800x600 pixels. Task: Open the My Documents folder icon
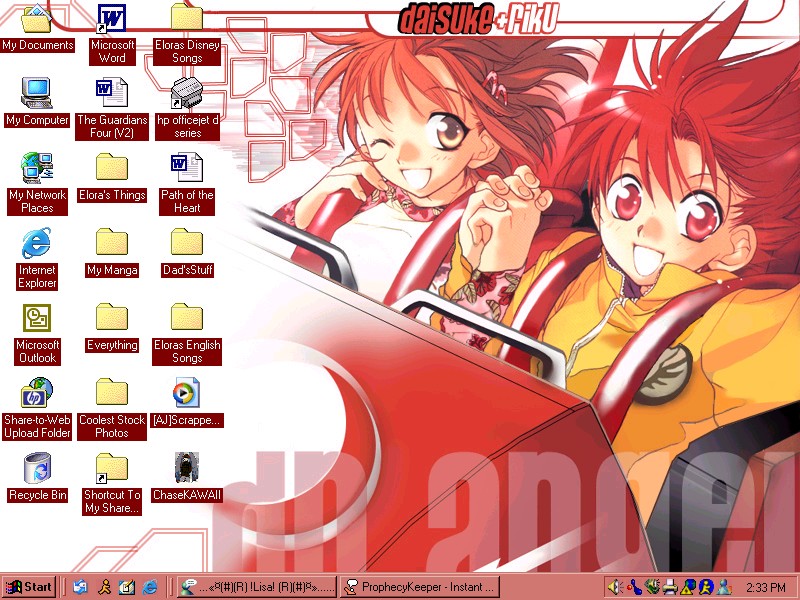point(37,18)
